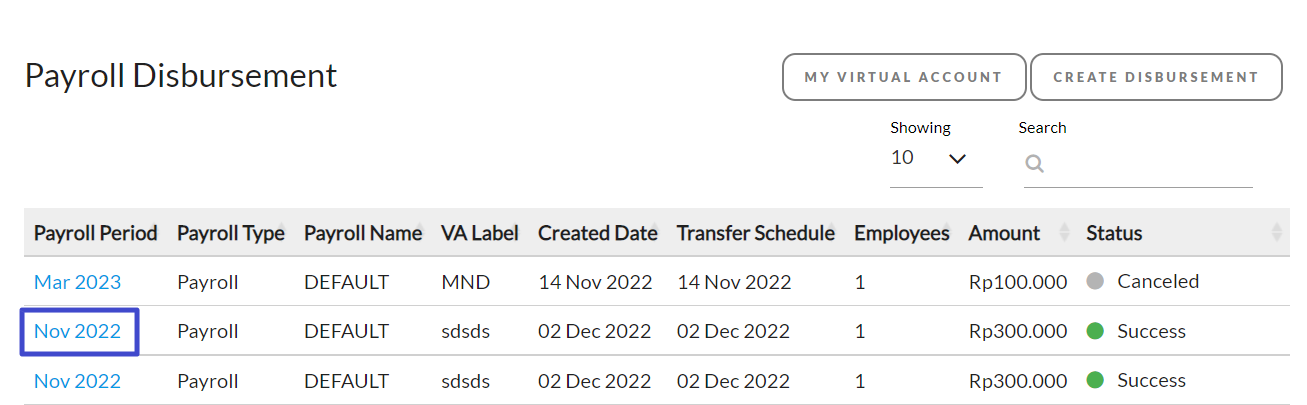Click the green Success dot in second row

click(1095, 331)
